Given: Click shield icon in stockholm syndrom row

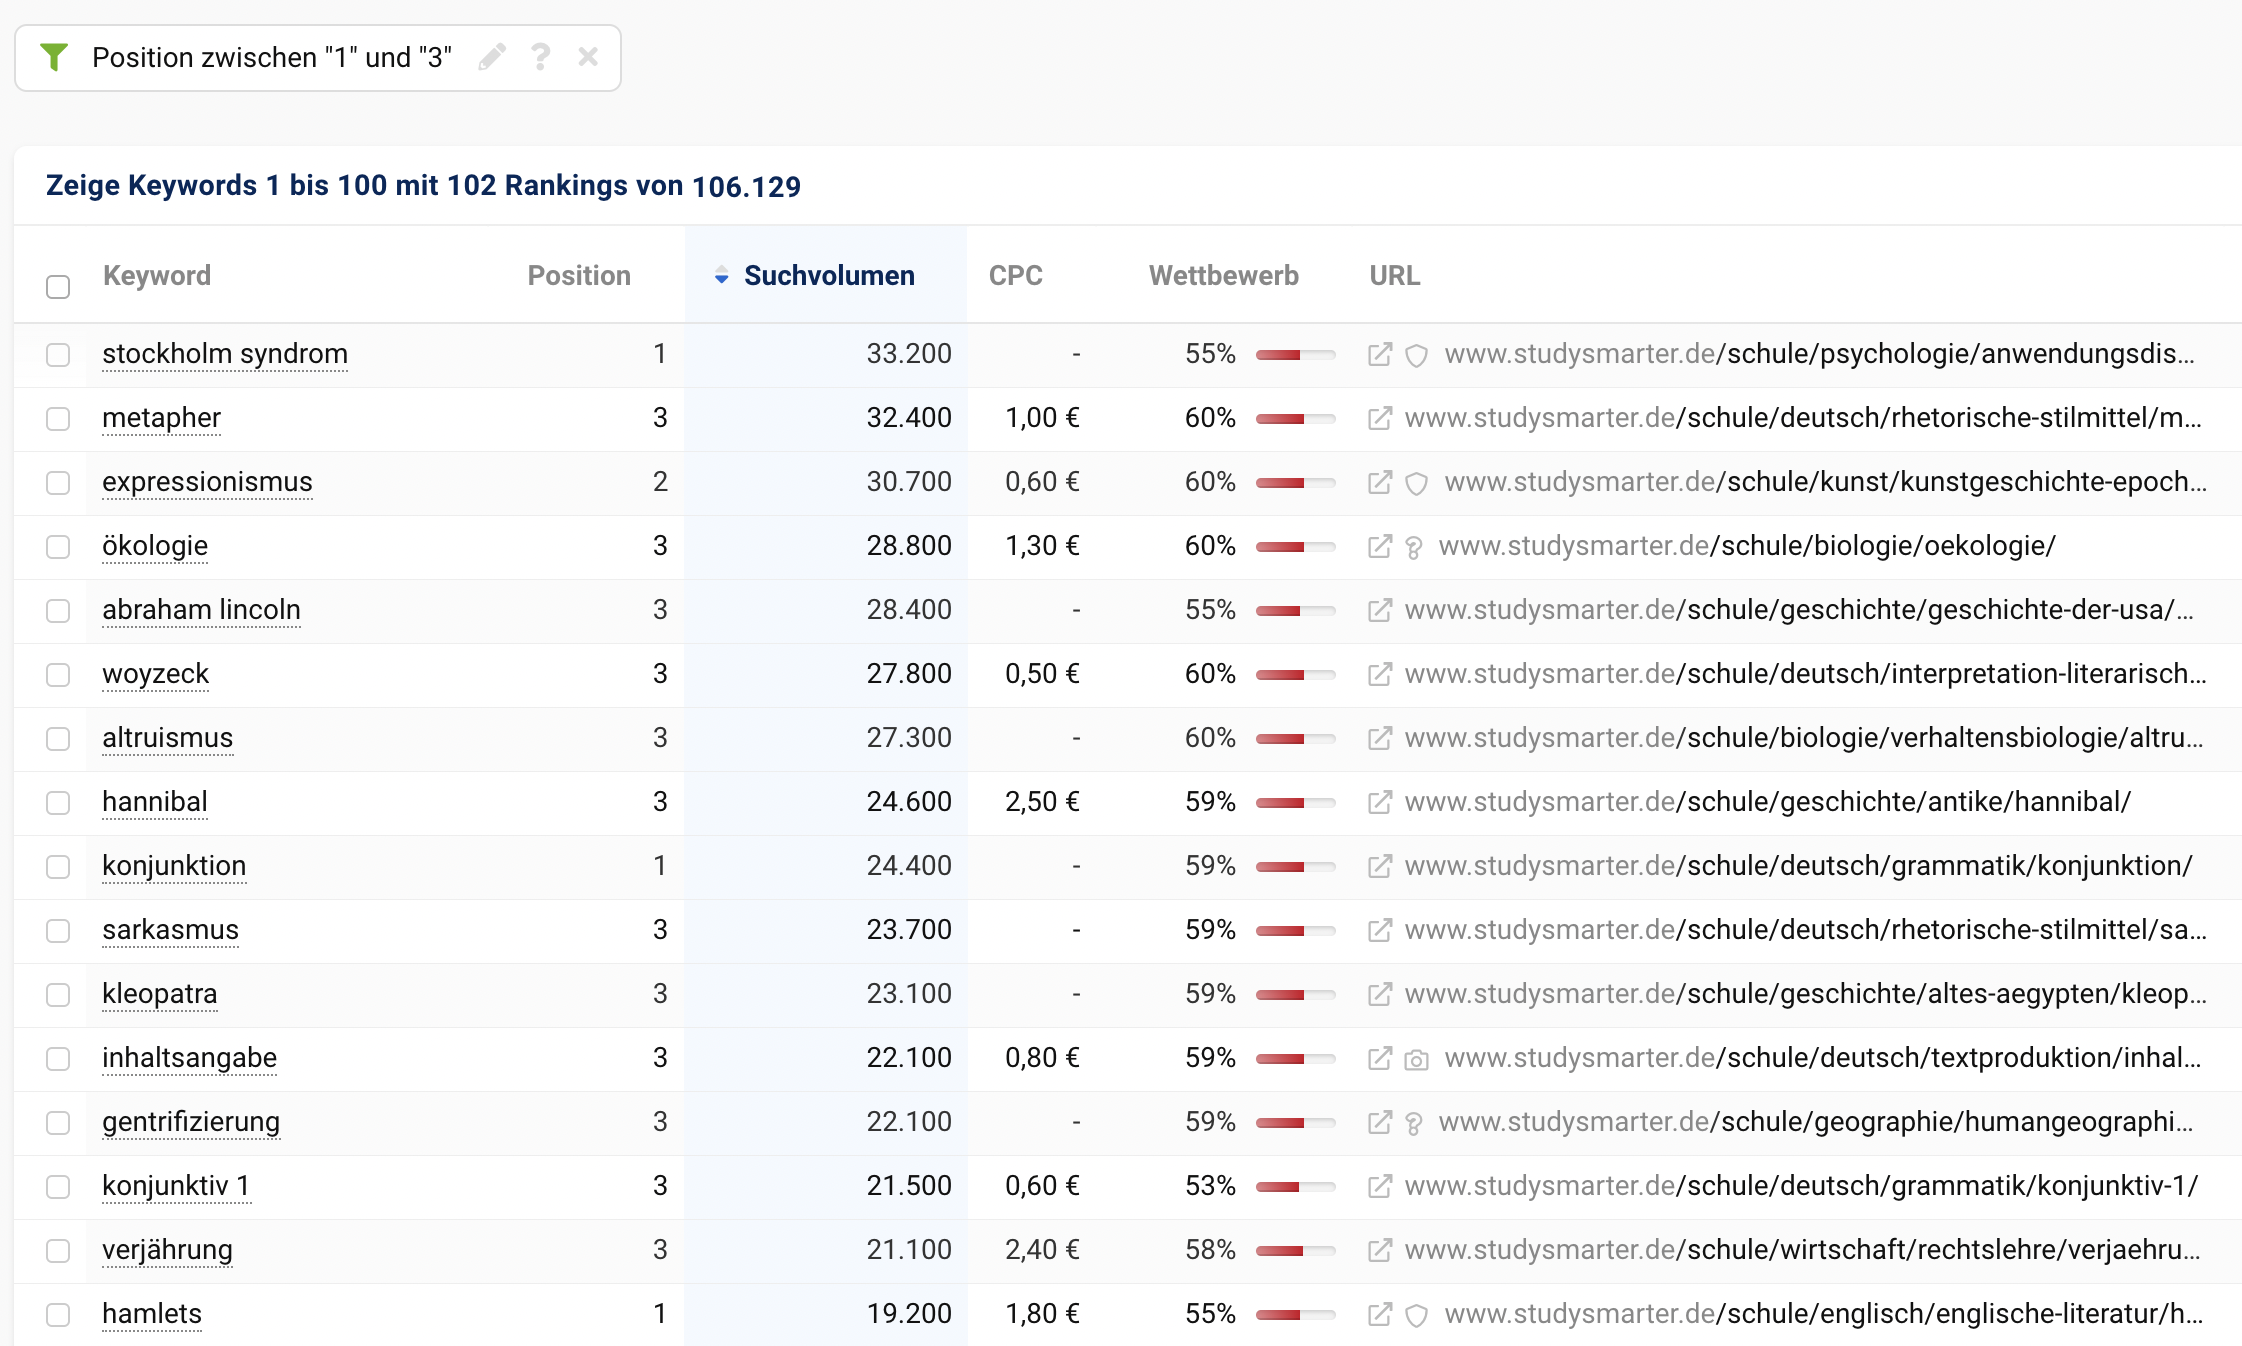Looking at the screenshot, I should pyautogui.click(x=1417, y=355).
